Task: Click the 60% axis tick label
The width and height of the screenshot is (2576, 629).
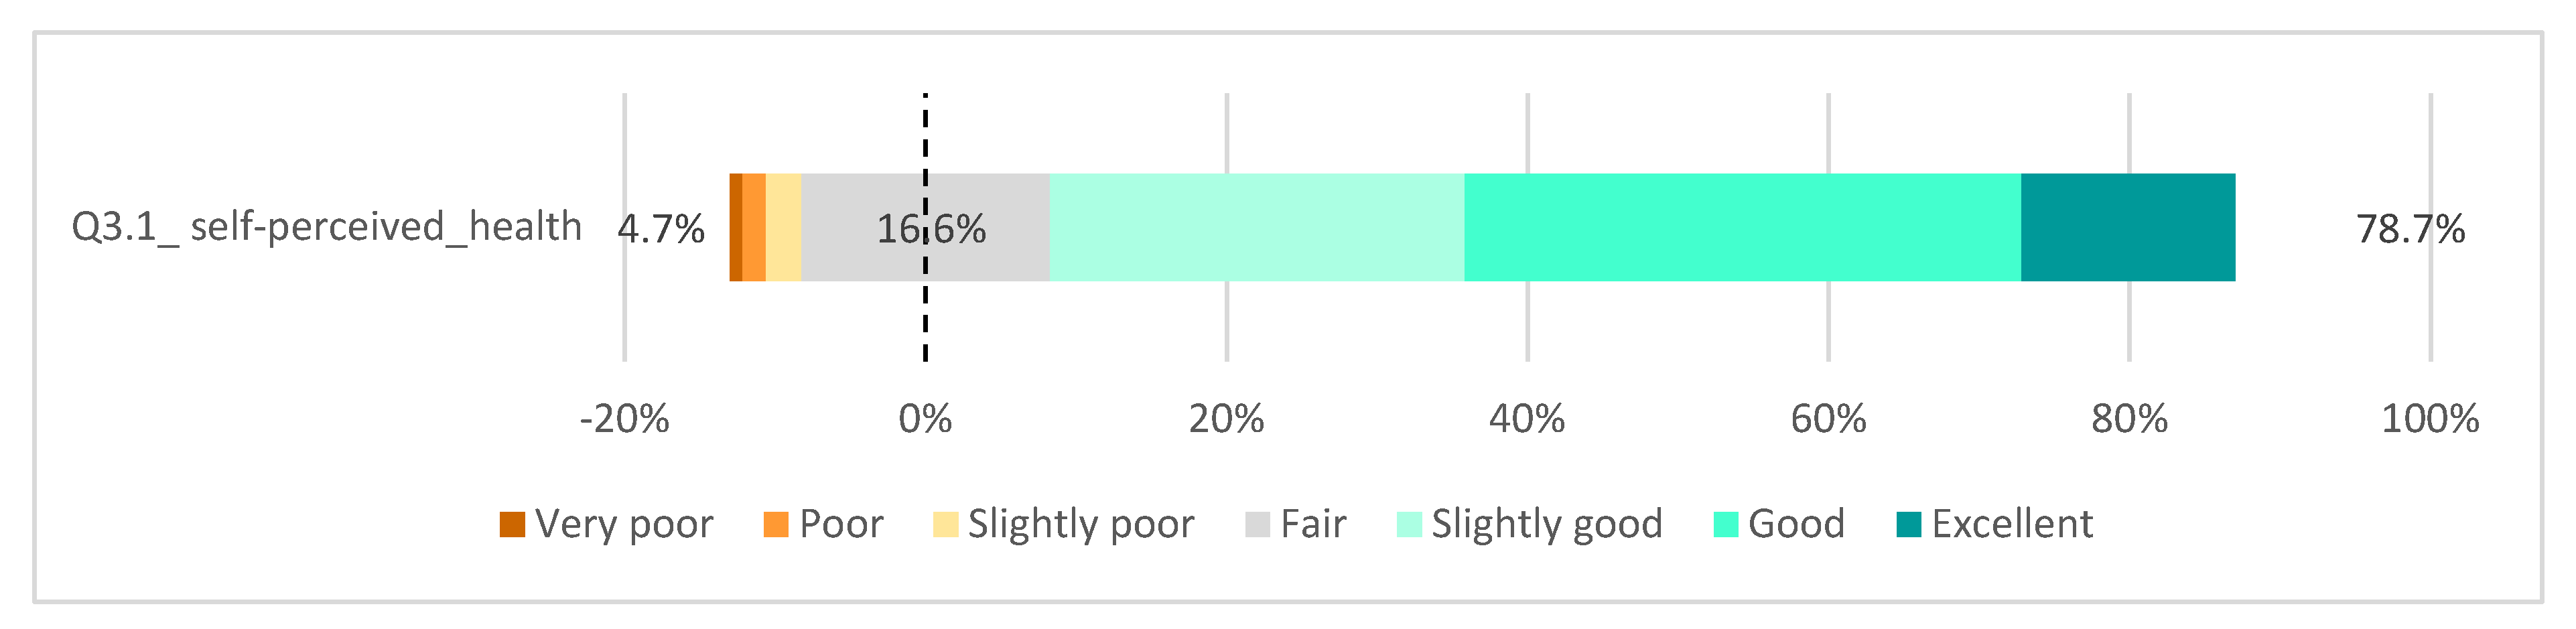Action: 1828,419
